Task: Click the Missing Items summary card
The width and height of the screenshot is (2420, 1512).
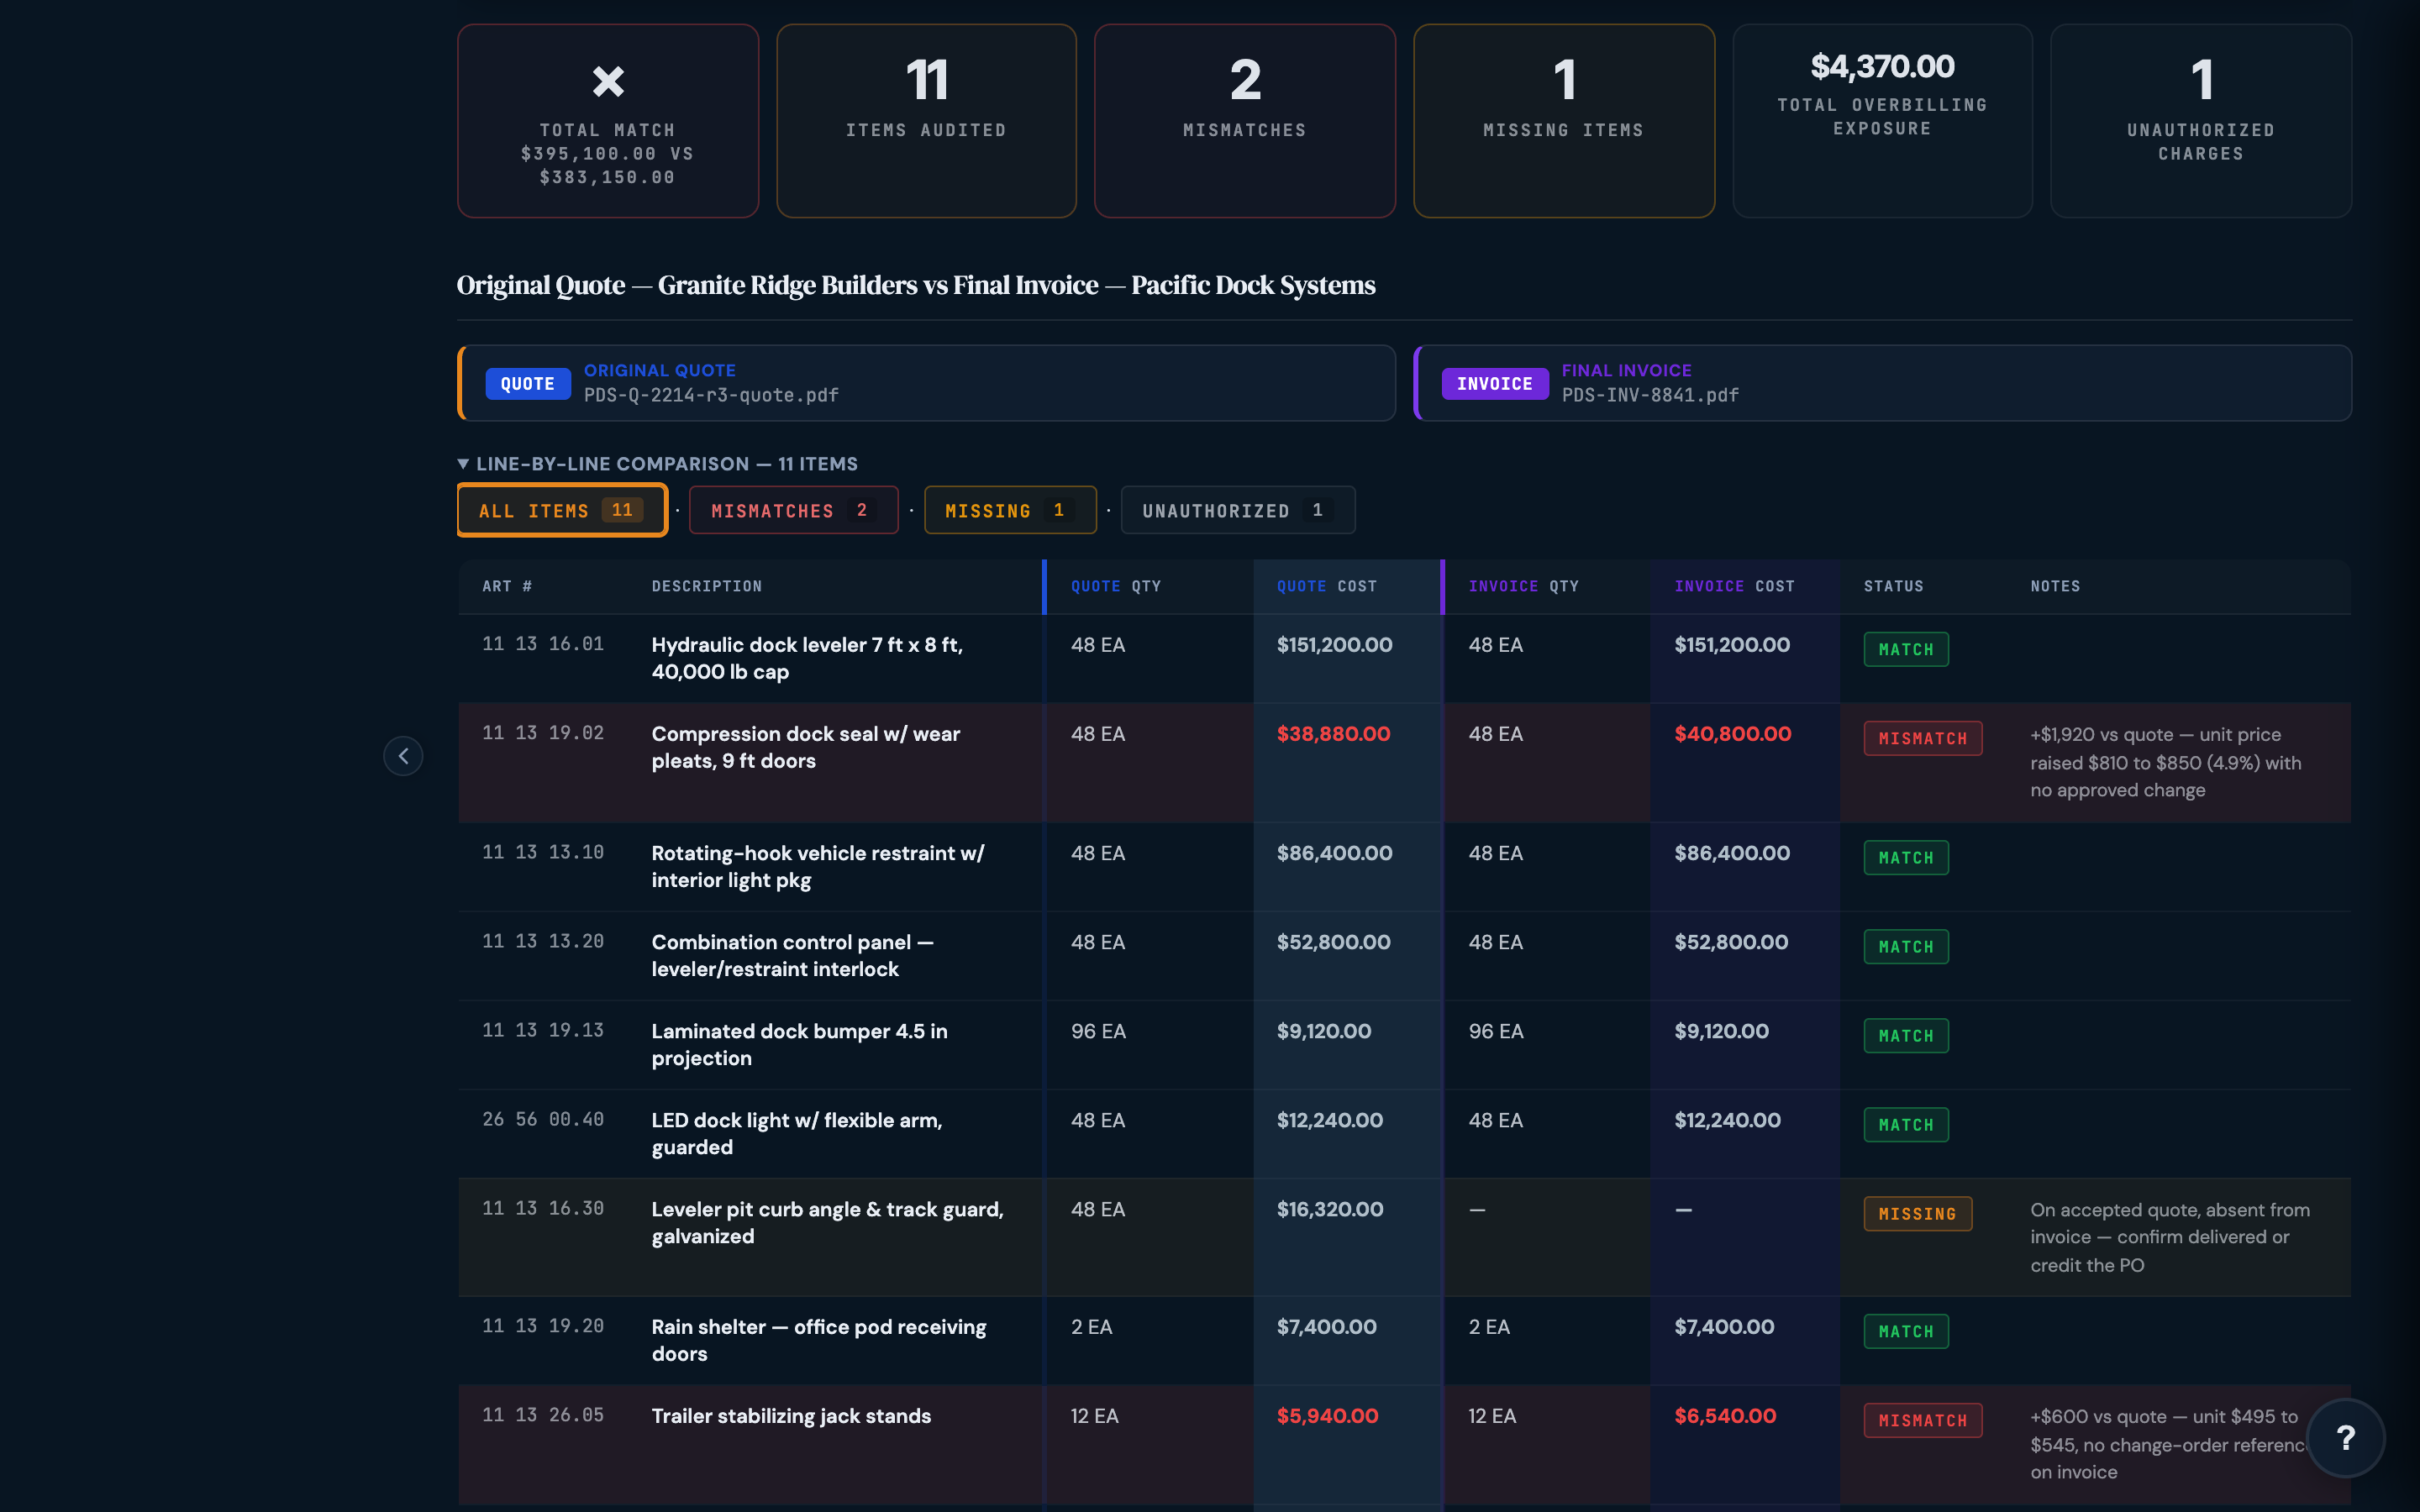Action: click(x=1564, y=121)
